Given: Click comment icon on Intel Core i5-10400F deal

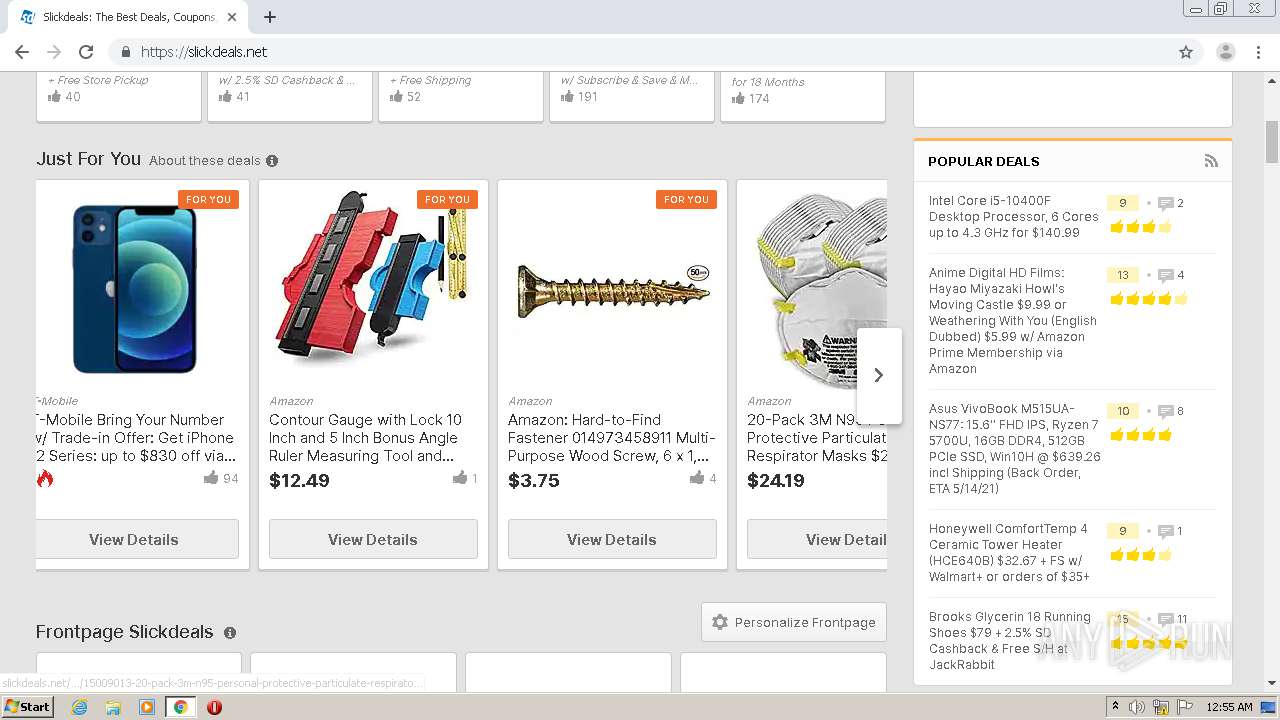Looking at the screenshot, I should [1165, 203].
